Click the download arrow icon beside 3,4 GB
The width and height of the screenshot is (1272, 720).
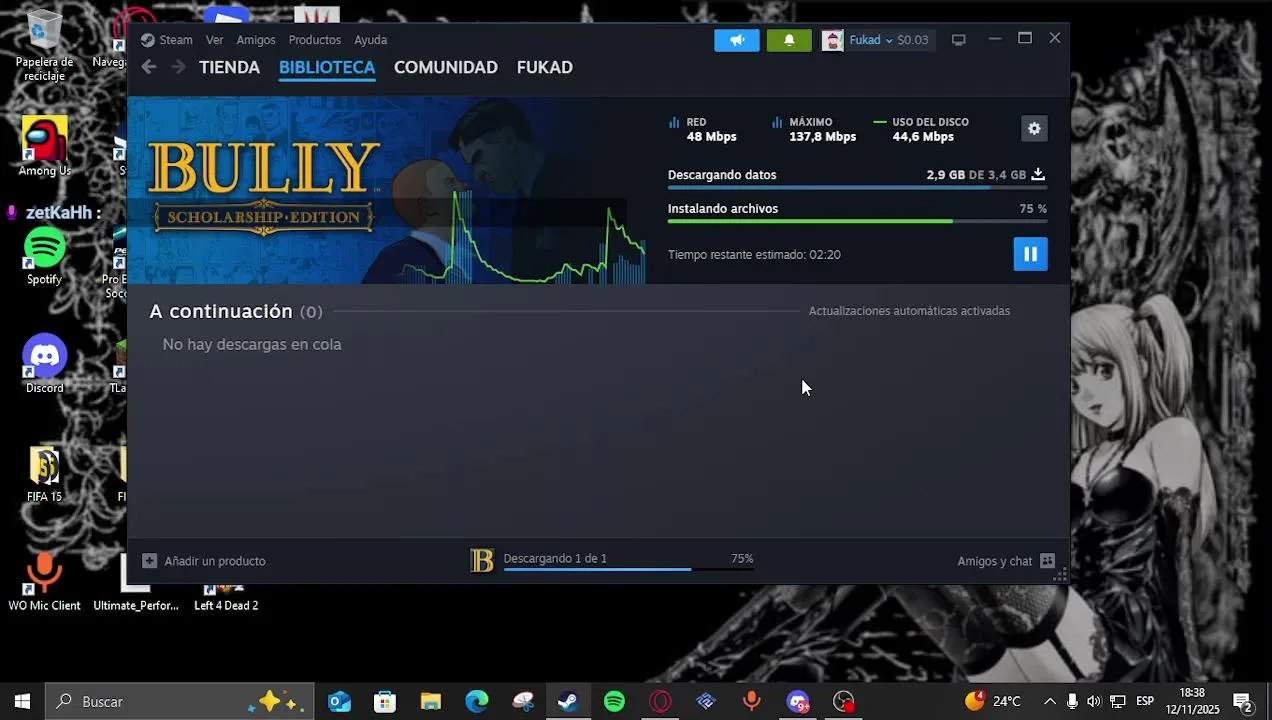[x=1038, y=175]
